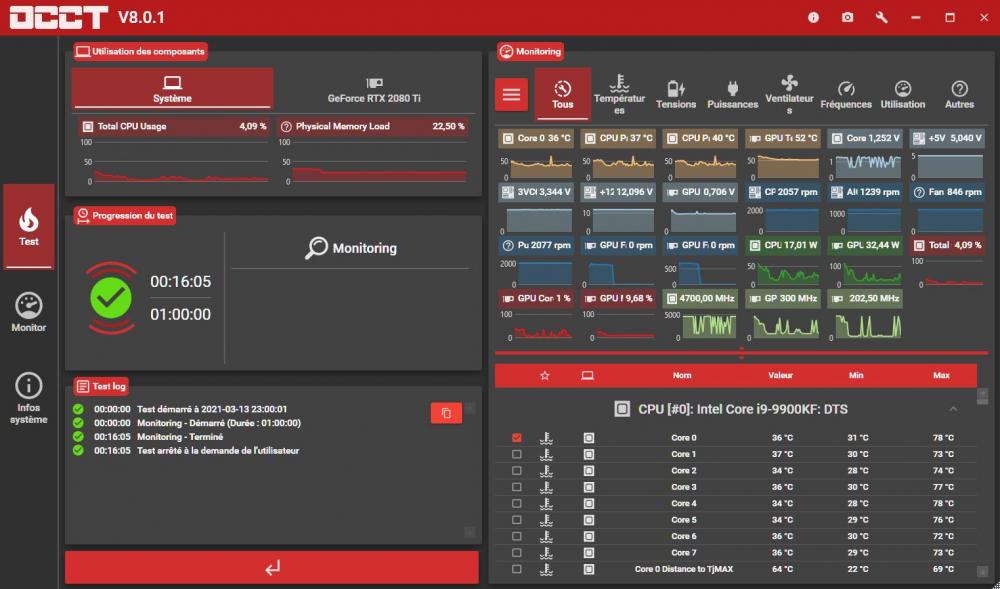
Task: Select the Système usage tab
Action: coord(172,88)
